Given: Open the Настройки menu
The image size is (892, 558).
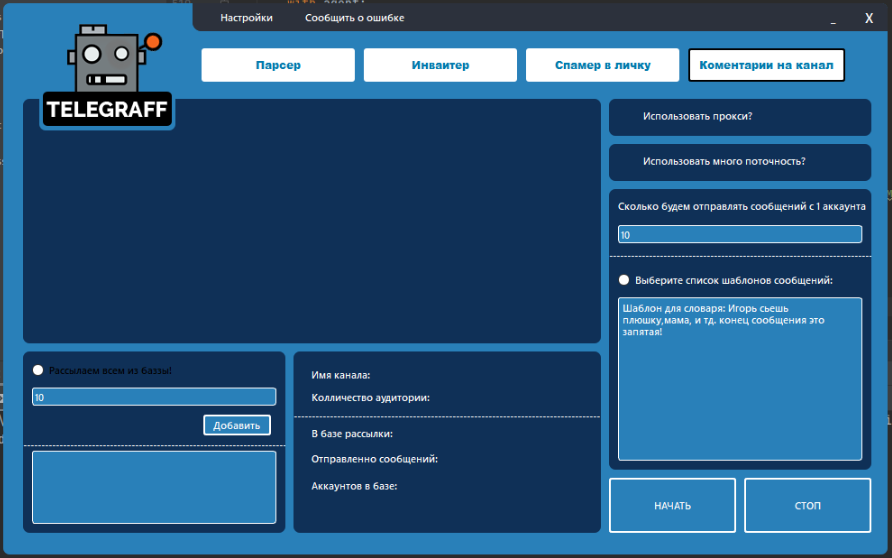Looking at the screenshot, I should [246, 18].
